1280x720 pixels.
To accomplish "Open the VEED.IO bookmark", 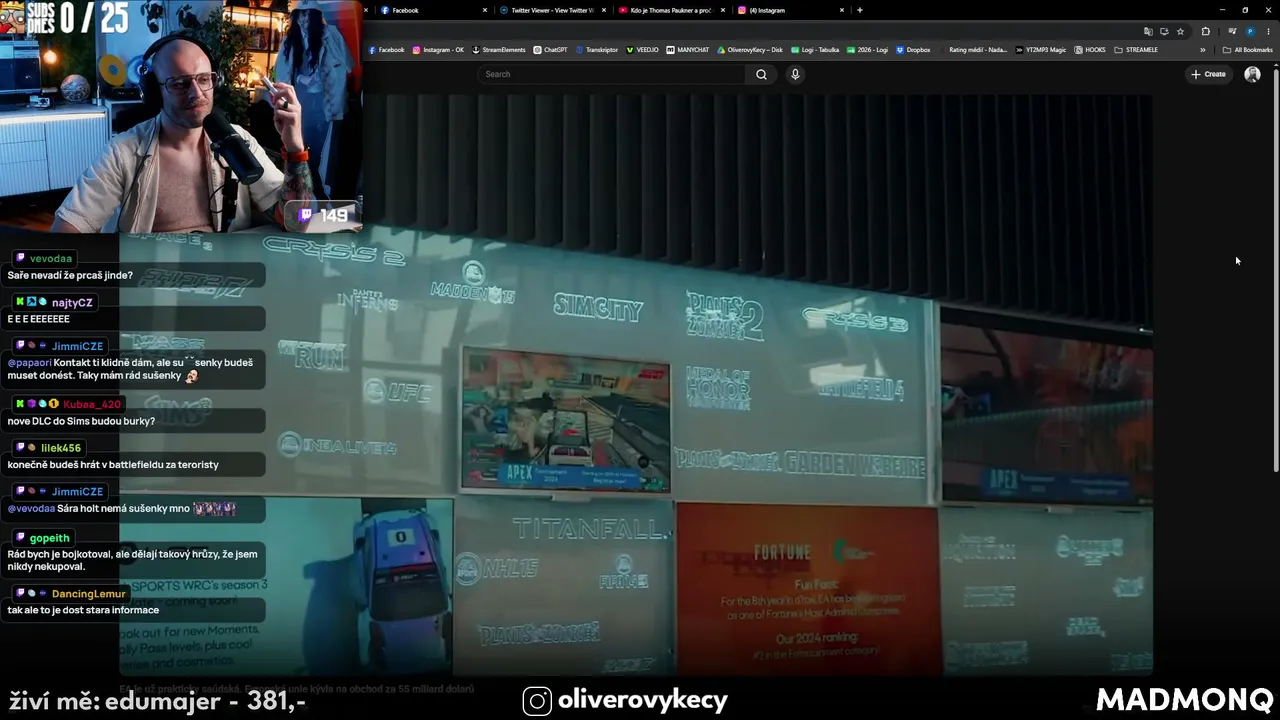I will point(643,50).
